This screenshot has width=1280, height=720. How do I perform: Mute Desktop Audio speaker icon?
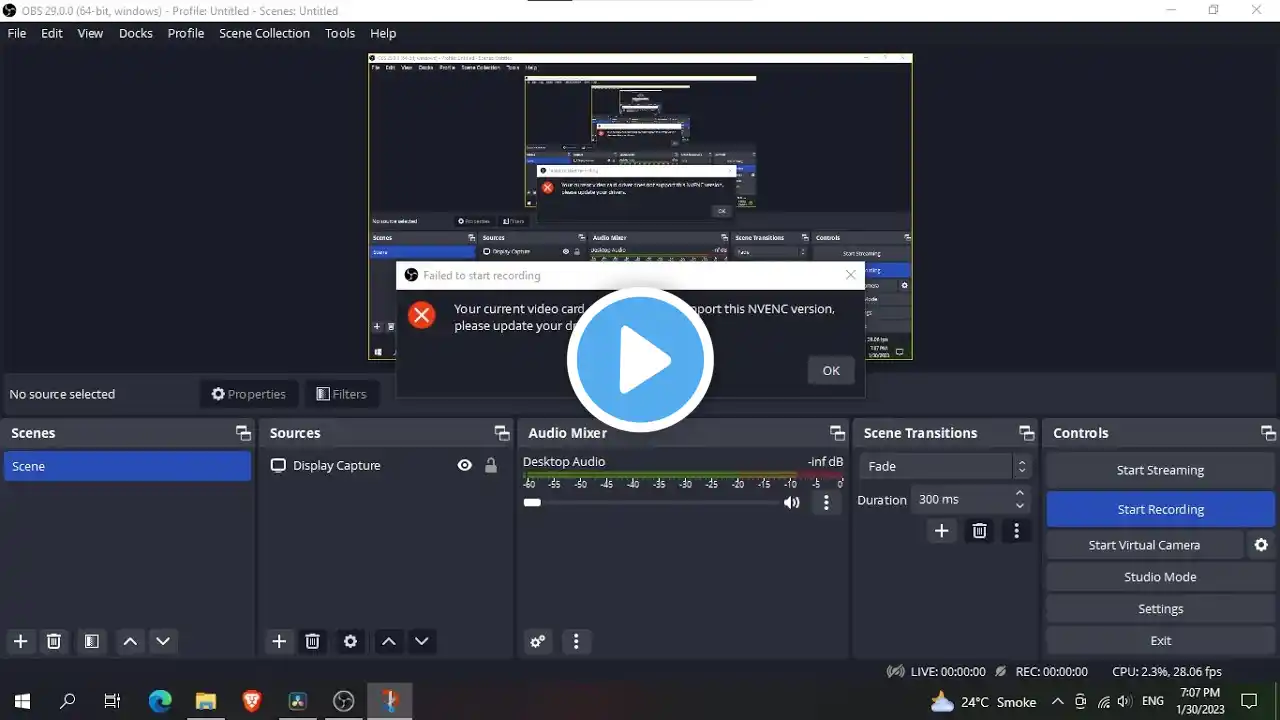792,503
